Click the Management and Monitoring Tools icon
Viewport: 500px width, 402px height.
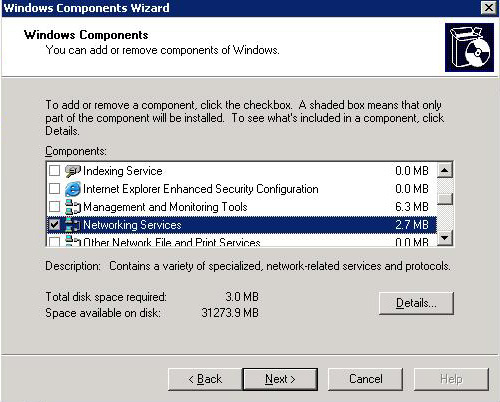[73, 207]
